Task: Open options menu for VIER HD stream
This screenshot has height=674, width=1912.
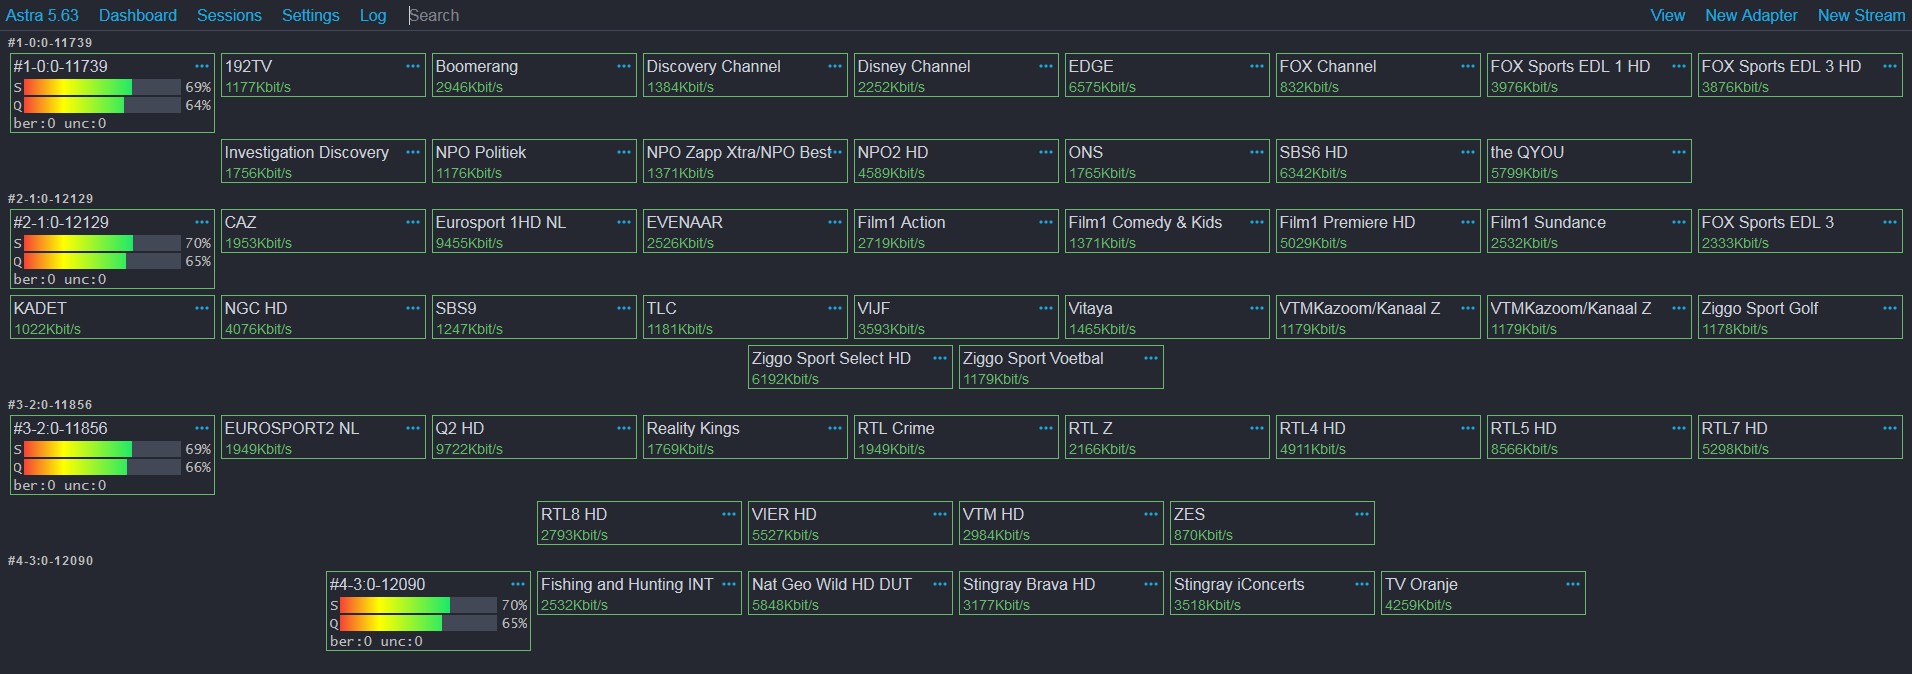Action: 940,514
